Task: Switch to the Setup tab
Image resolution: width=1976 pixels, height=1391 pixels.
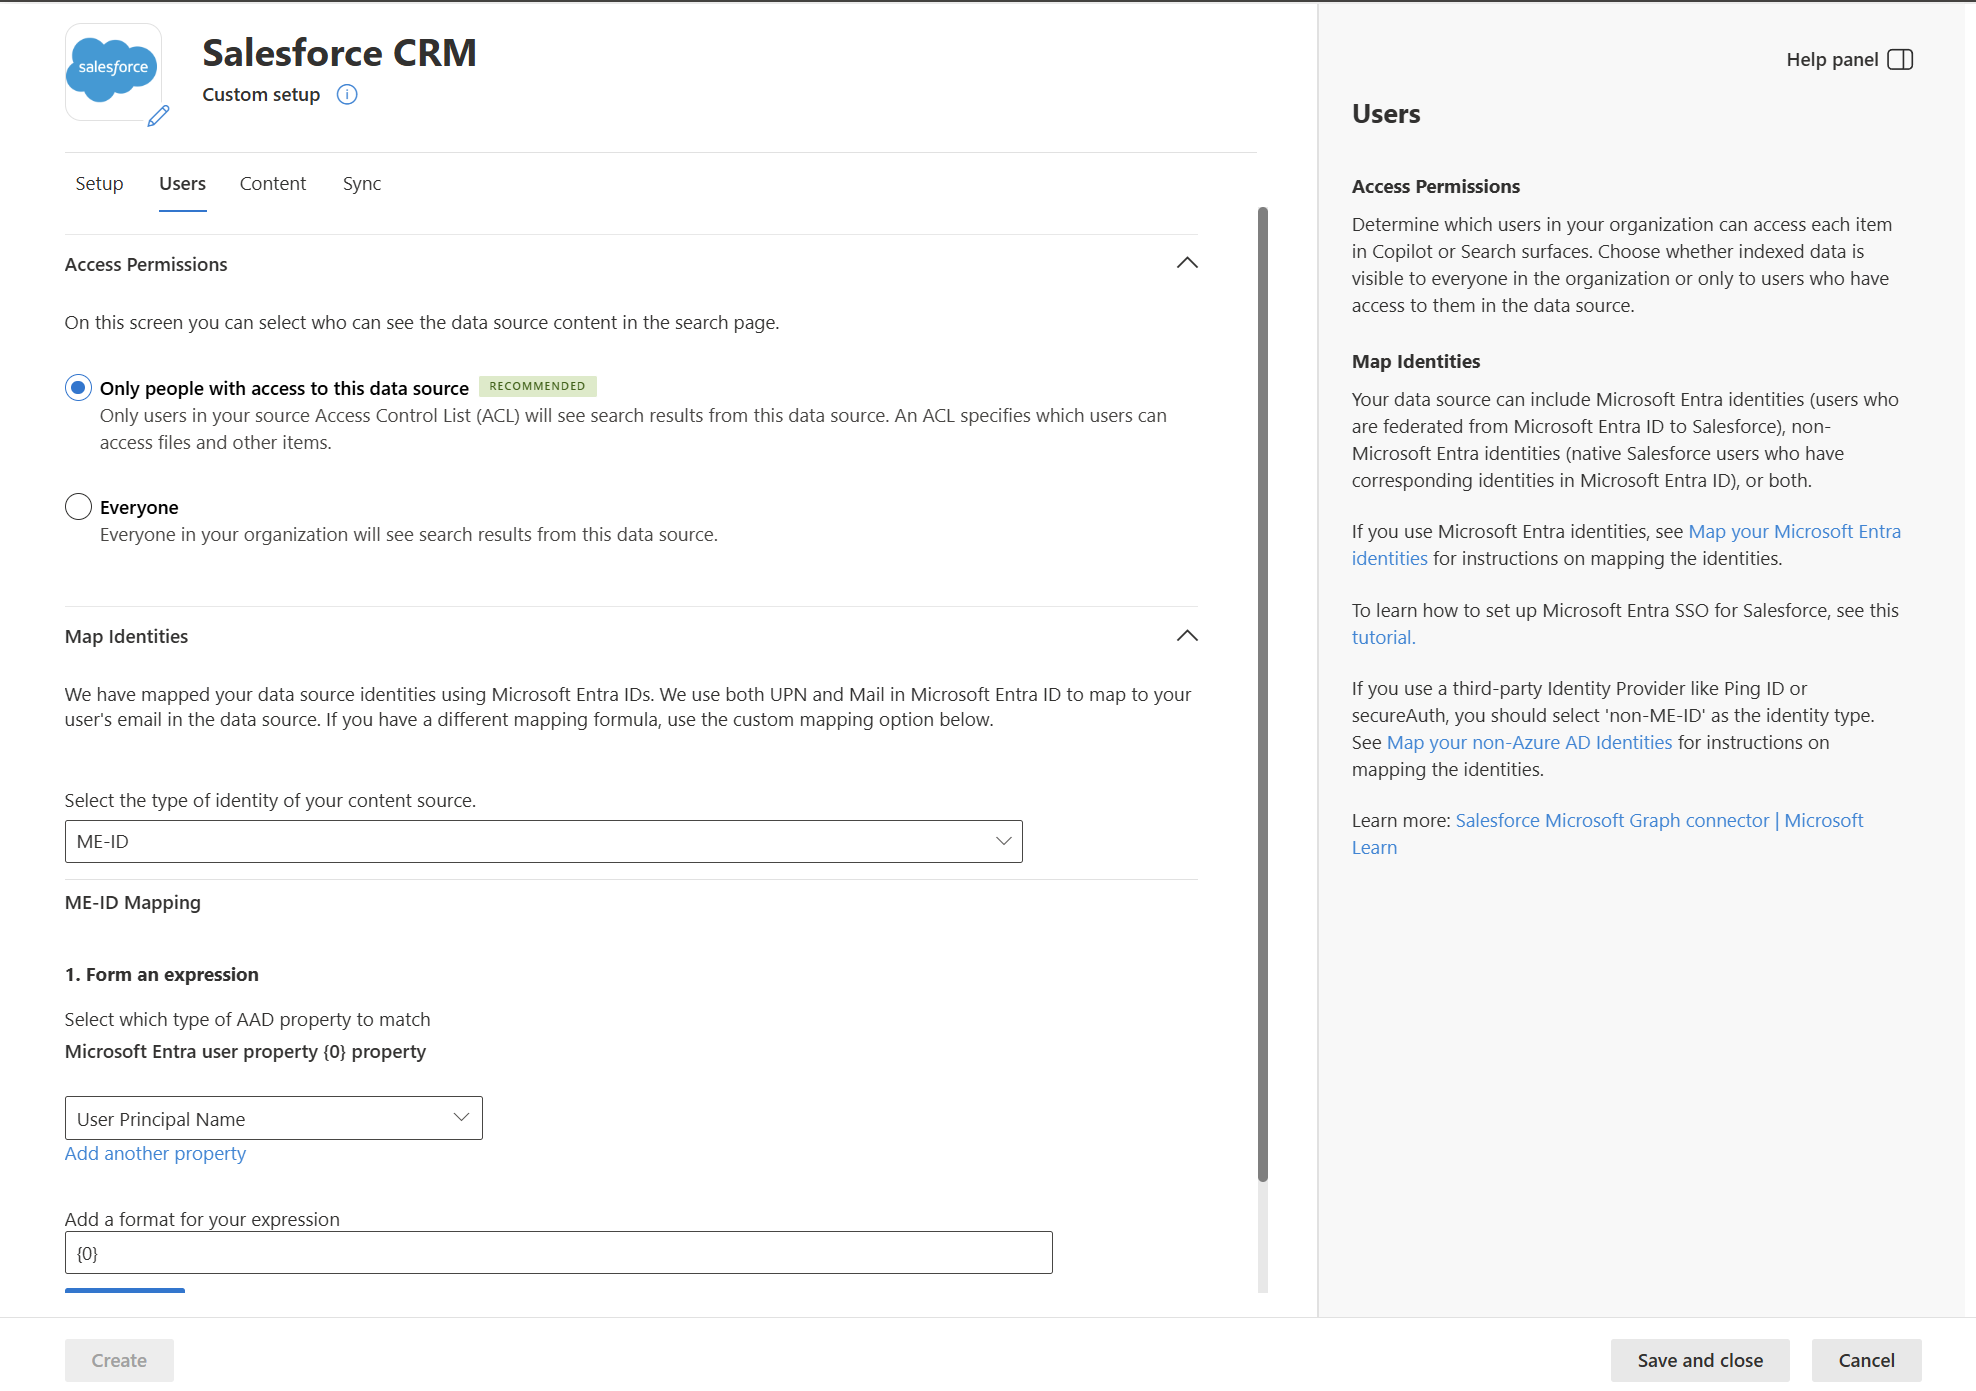Action: point(99,184)
